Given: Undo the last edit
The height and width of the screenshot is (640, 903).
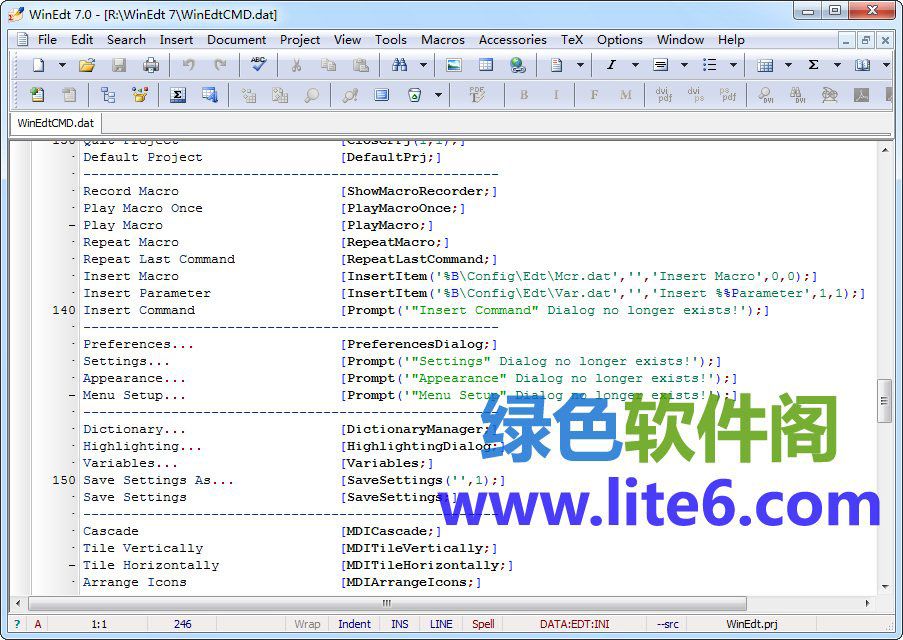Looking at the screenshot, I should click(188, 65).
